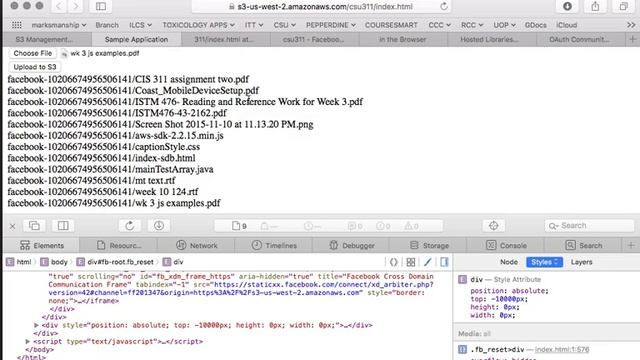The height and width of the screenshot is (360, 640).
Task: Reload the page from the address bar
Action: (444, 7)
